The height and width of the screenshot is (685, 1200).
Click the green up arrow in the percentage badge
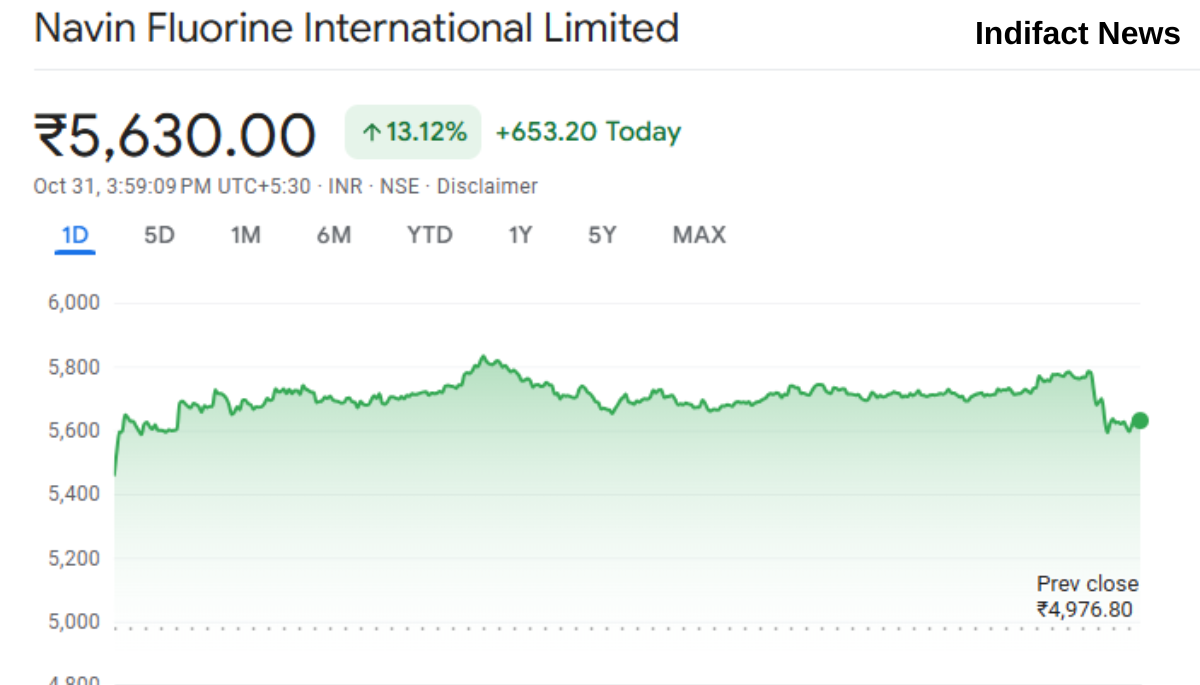pyautogui.click(x=371, y=132)
